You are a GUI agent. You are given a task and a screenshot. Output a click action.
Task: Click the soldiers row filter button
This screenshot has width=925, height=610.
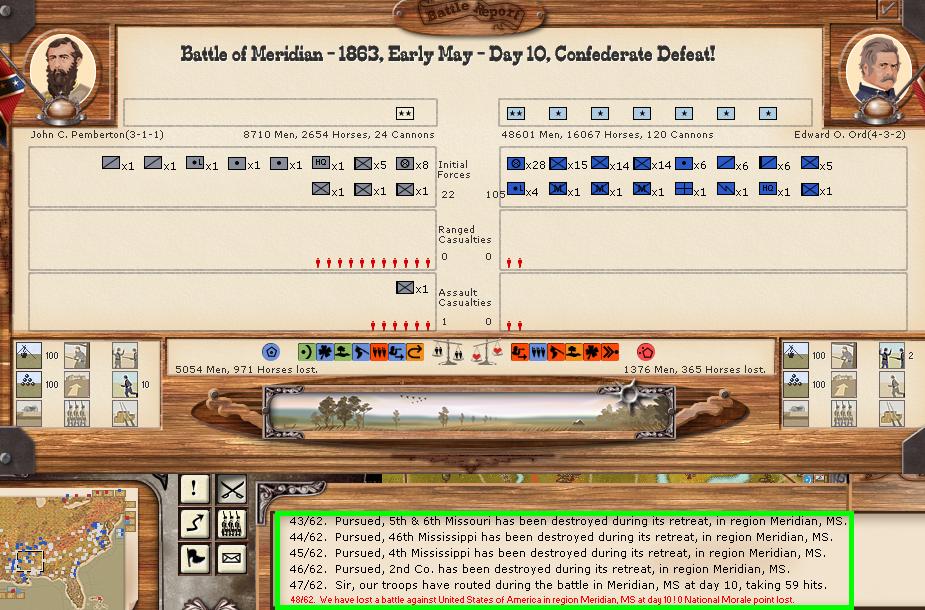pos(232,523)
